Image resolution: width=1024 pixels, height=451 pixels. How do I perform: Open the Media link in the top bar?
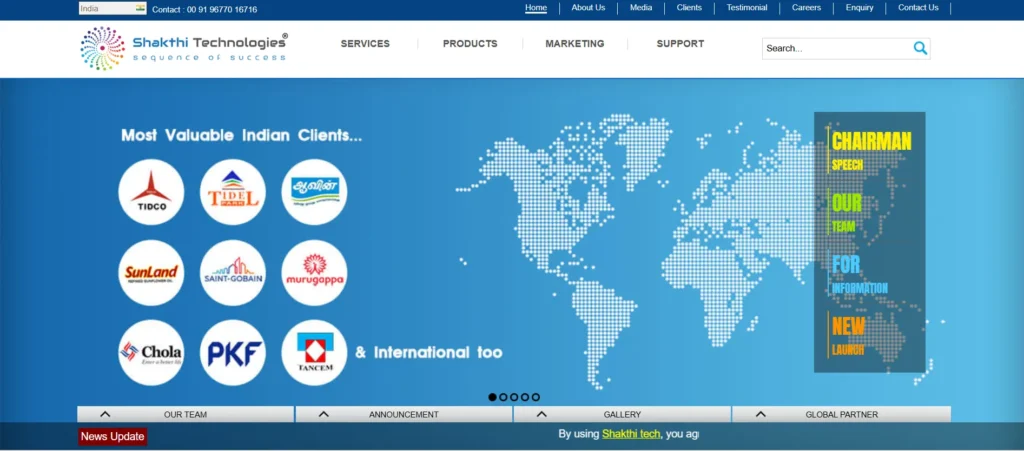641,8
